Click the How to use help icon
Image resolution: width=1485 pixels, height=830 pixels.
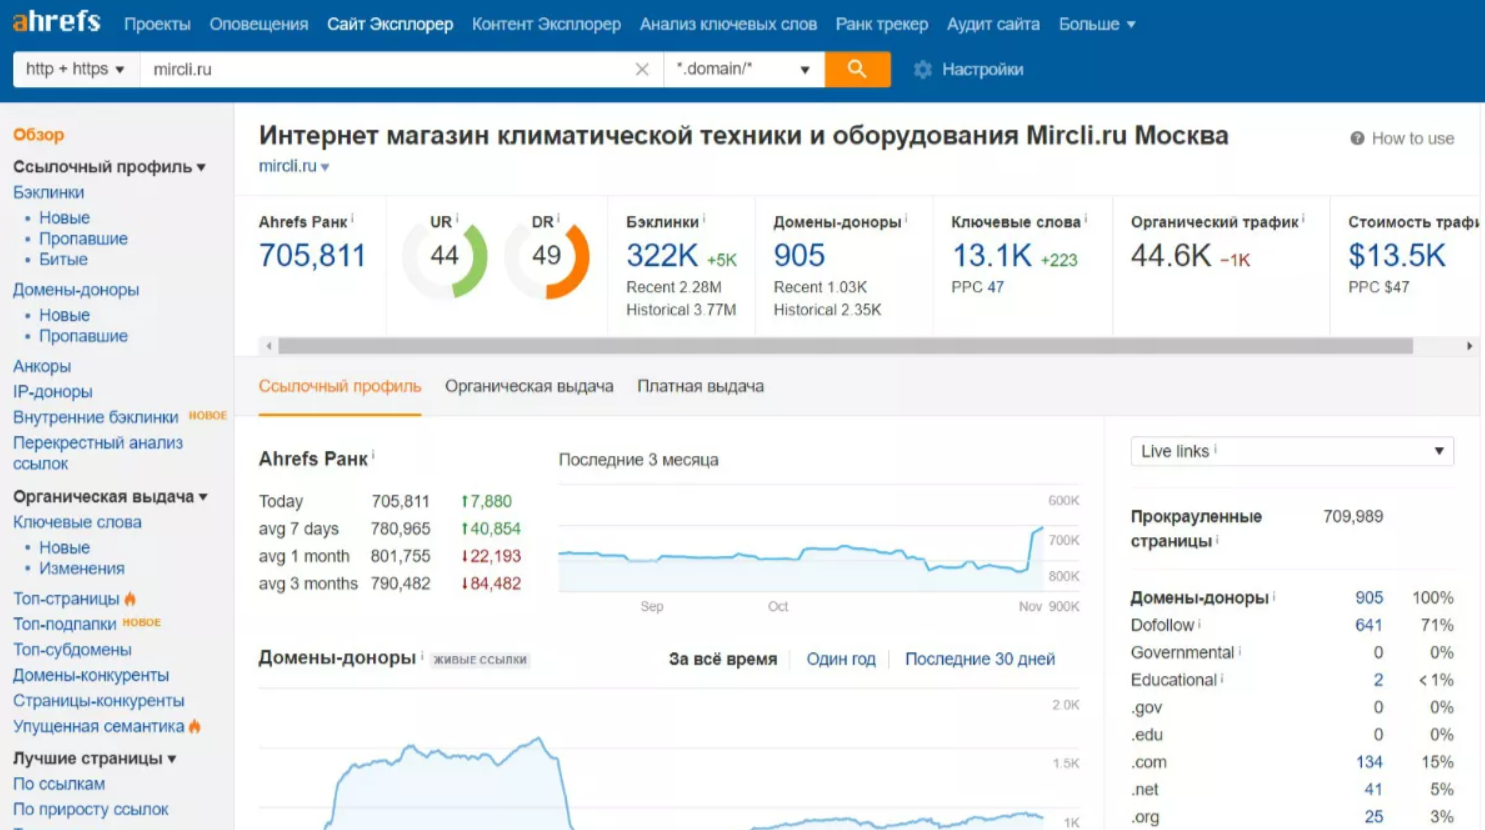pyautogui.click(x=1357, y=138)
